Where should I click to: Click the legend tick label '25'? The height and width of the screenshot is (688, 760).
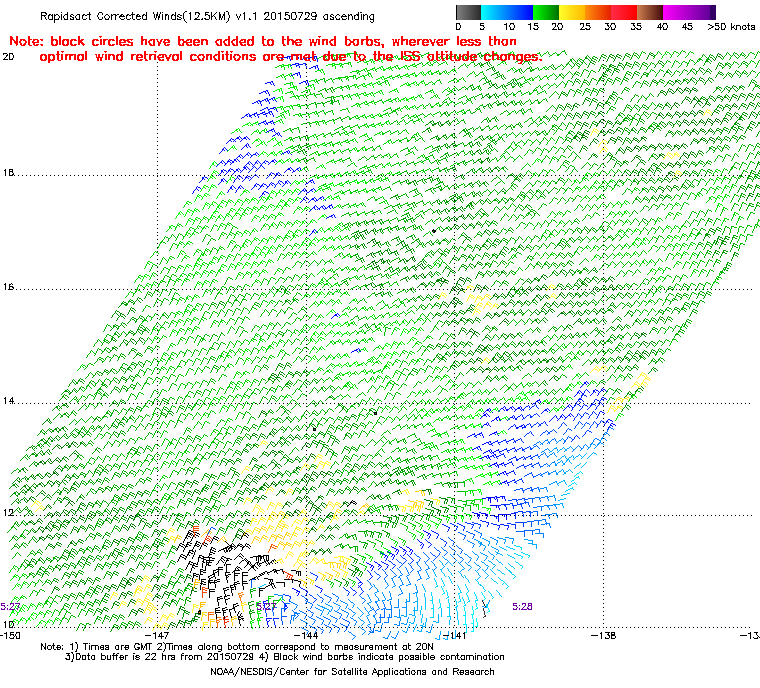click(x=585, y=27)
